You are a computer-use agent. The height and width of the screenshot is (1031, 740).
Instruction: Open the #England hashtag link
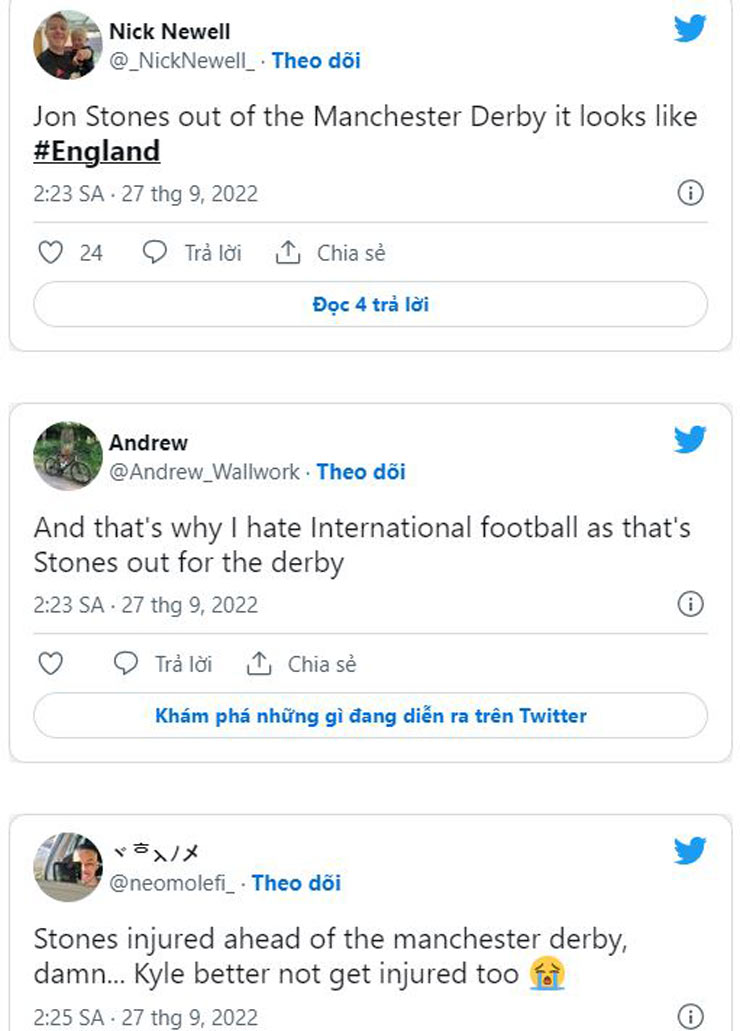coord(97,151)
